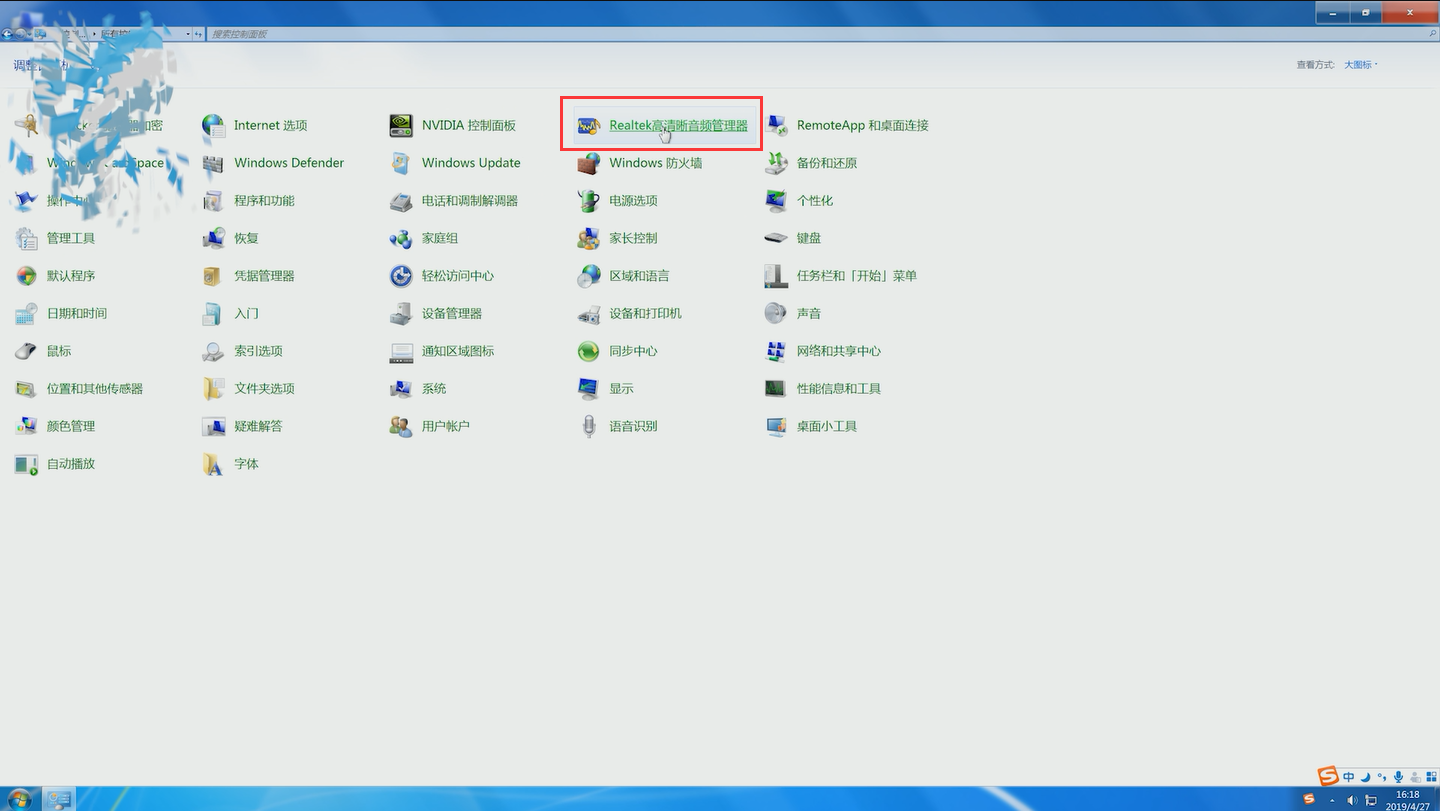Click the Back navigation arrow
This screenshot has height=811, width=1440.
[7, 34]
